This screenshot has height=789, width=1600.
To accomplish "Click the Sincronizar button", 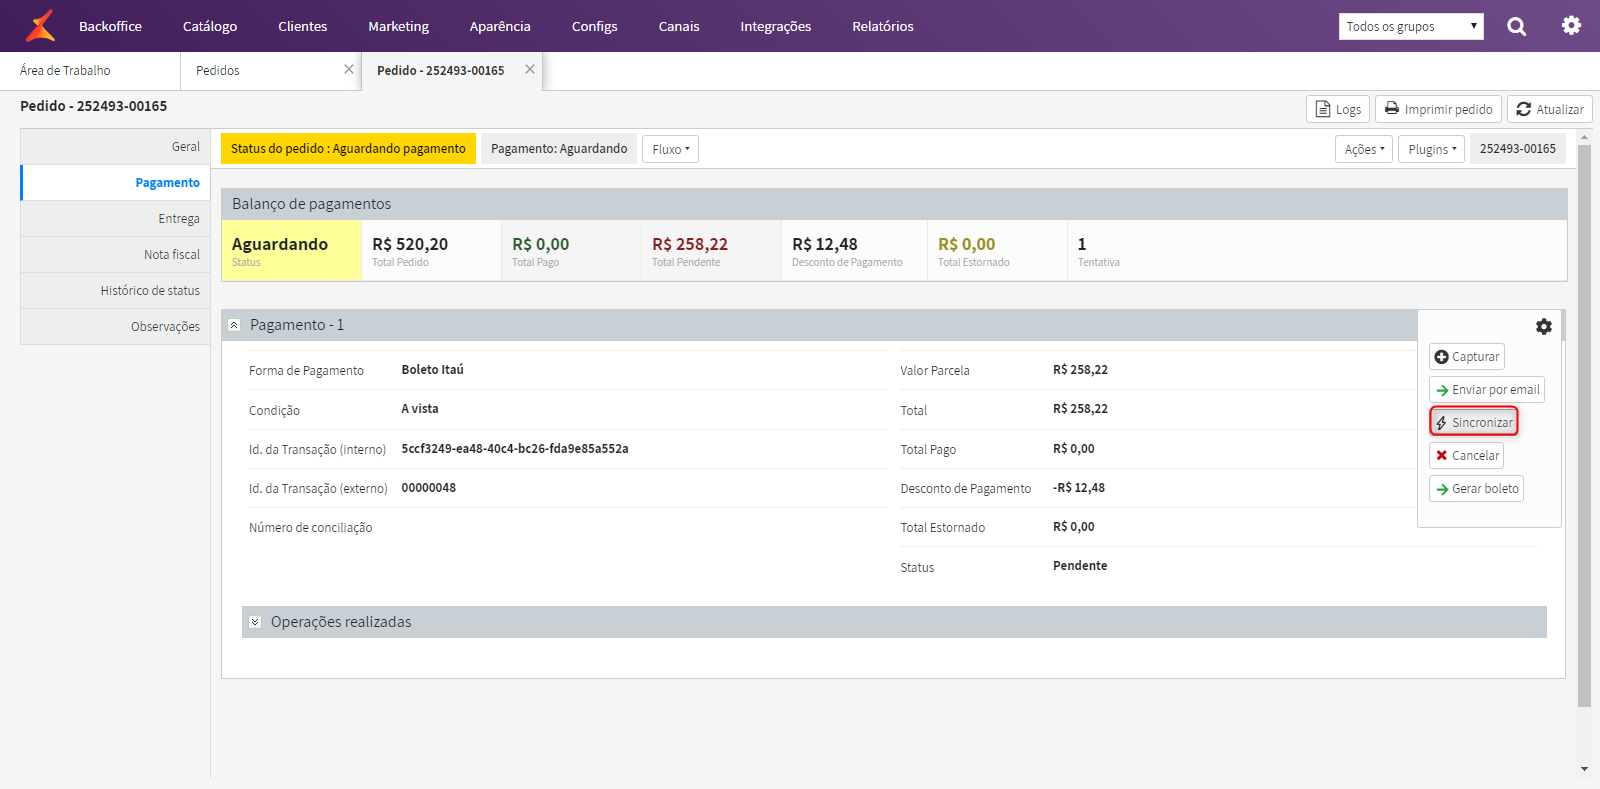I will coord(1474,422).
